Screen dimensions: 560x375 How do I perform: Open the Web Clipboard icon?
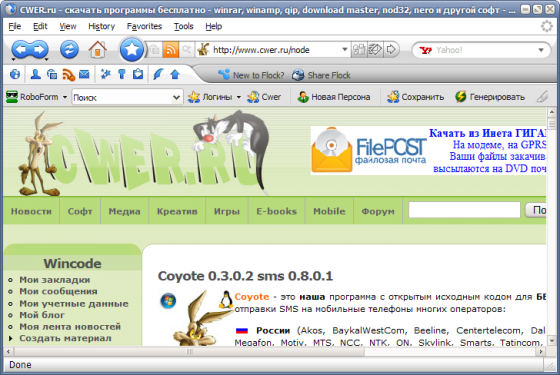(x=138, y=74)
